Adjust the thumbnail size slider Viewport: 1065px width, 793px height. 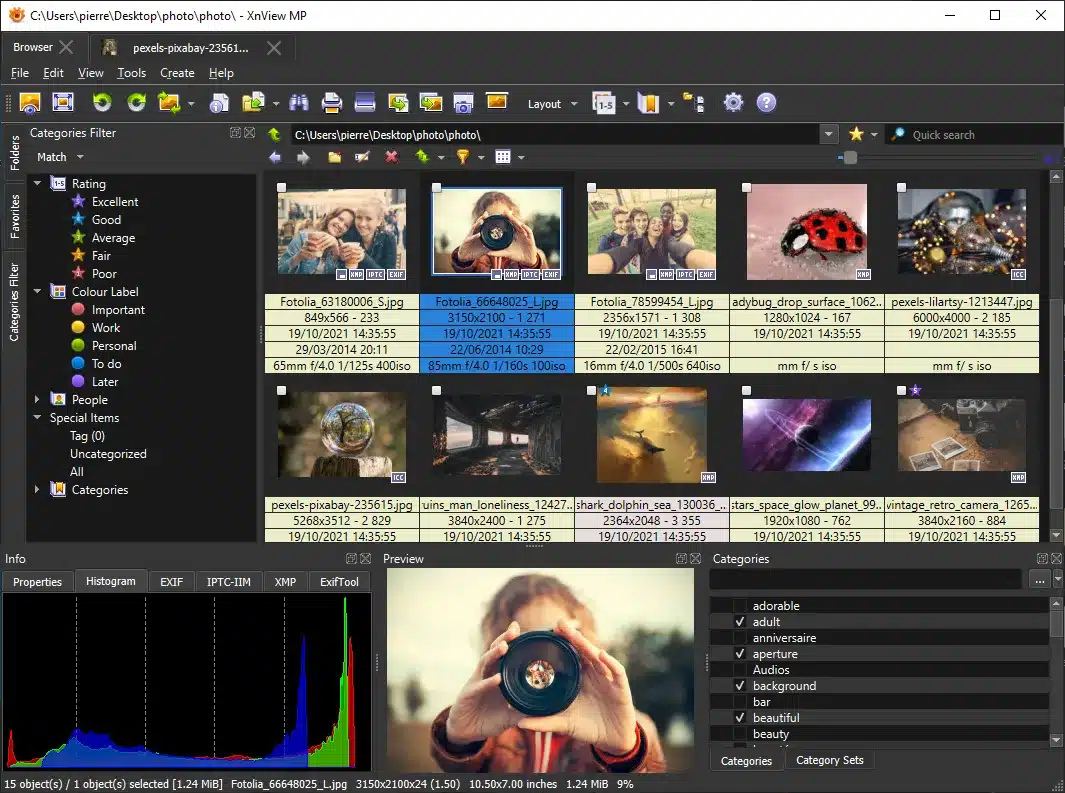pyautogui.click(x=849, y=157)
